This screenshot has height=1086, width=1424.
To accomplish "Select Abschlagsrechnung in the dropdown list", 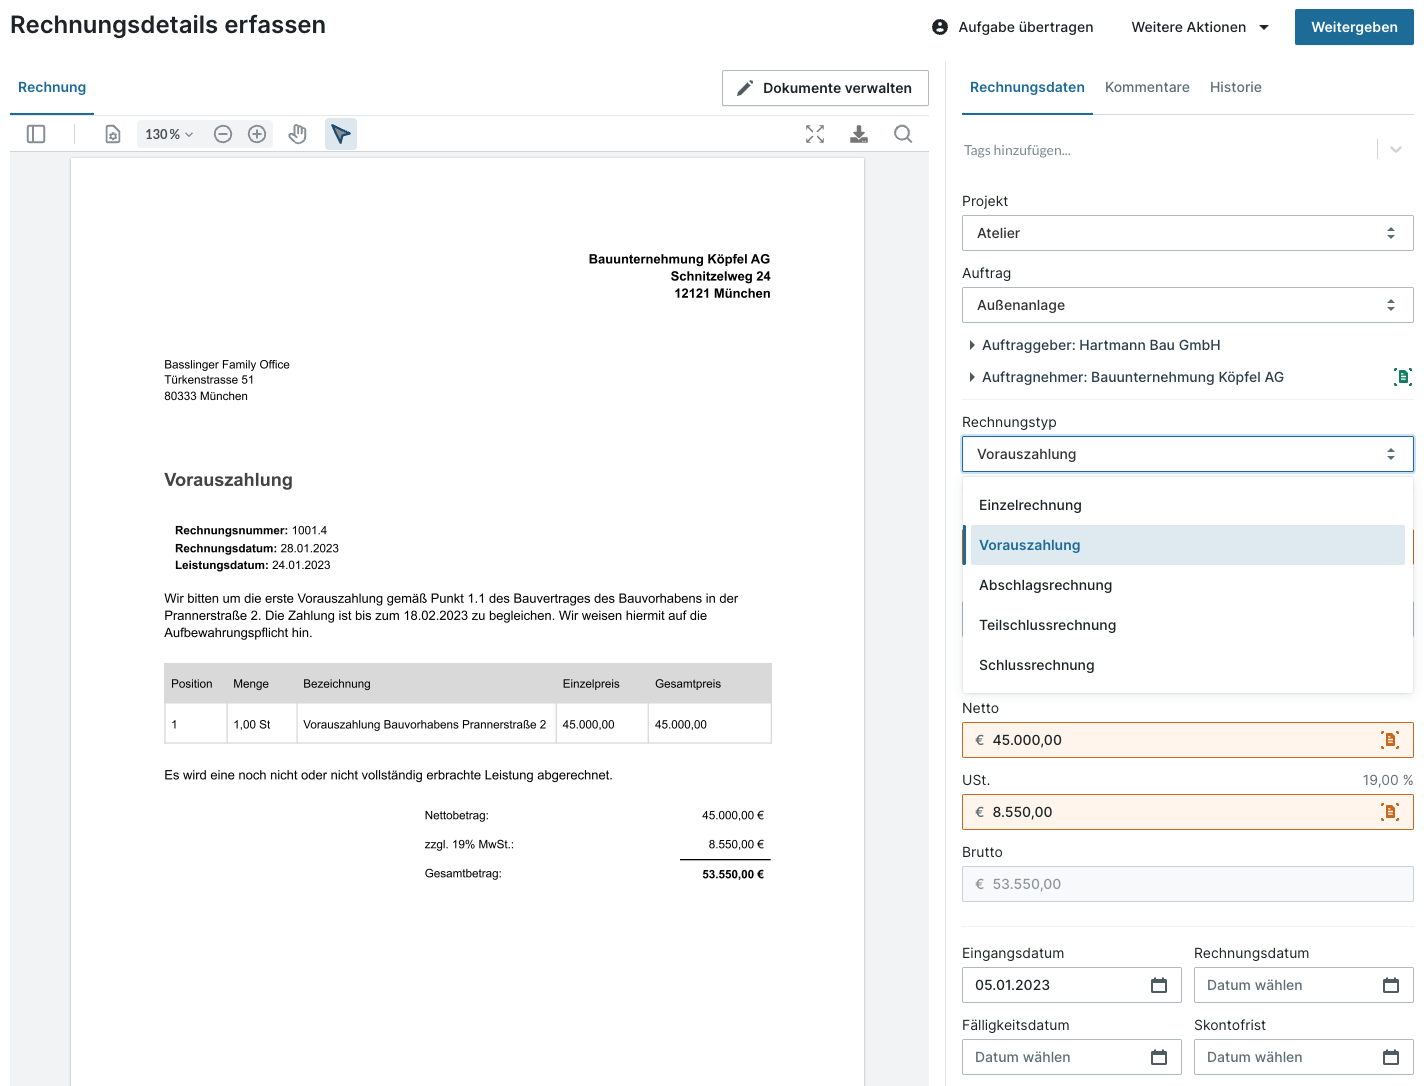I will 1045,585.
